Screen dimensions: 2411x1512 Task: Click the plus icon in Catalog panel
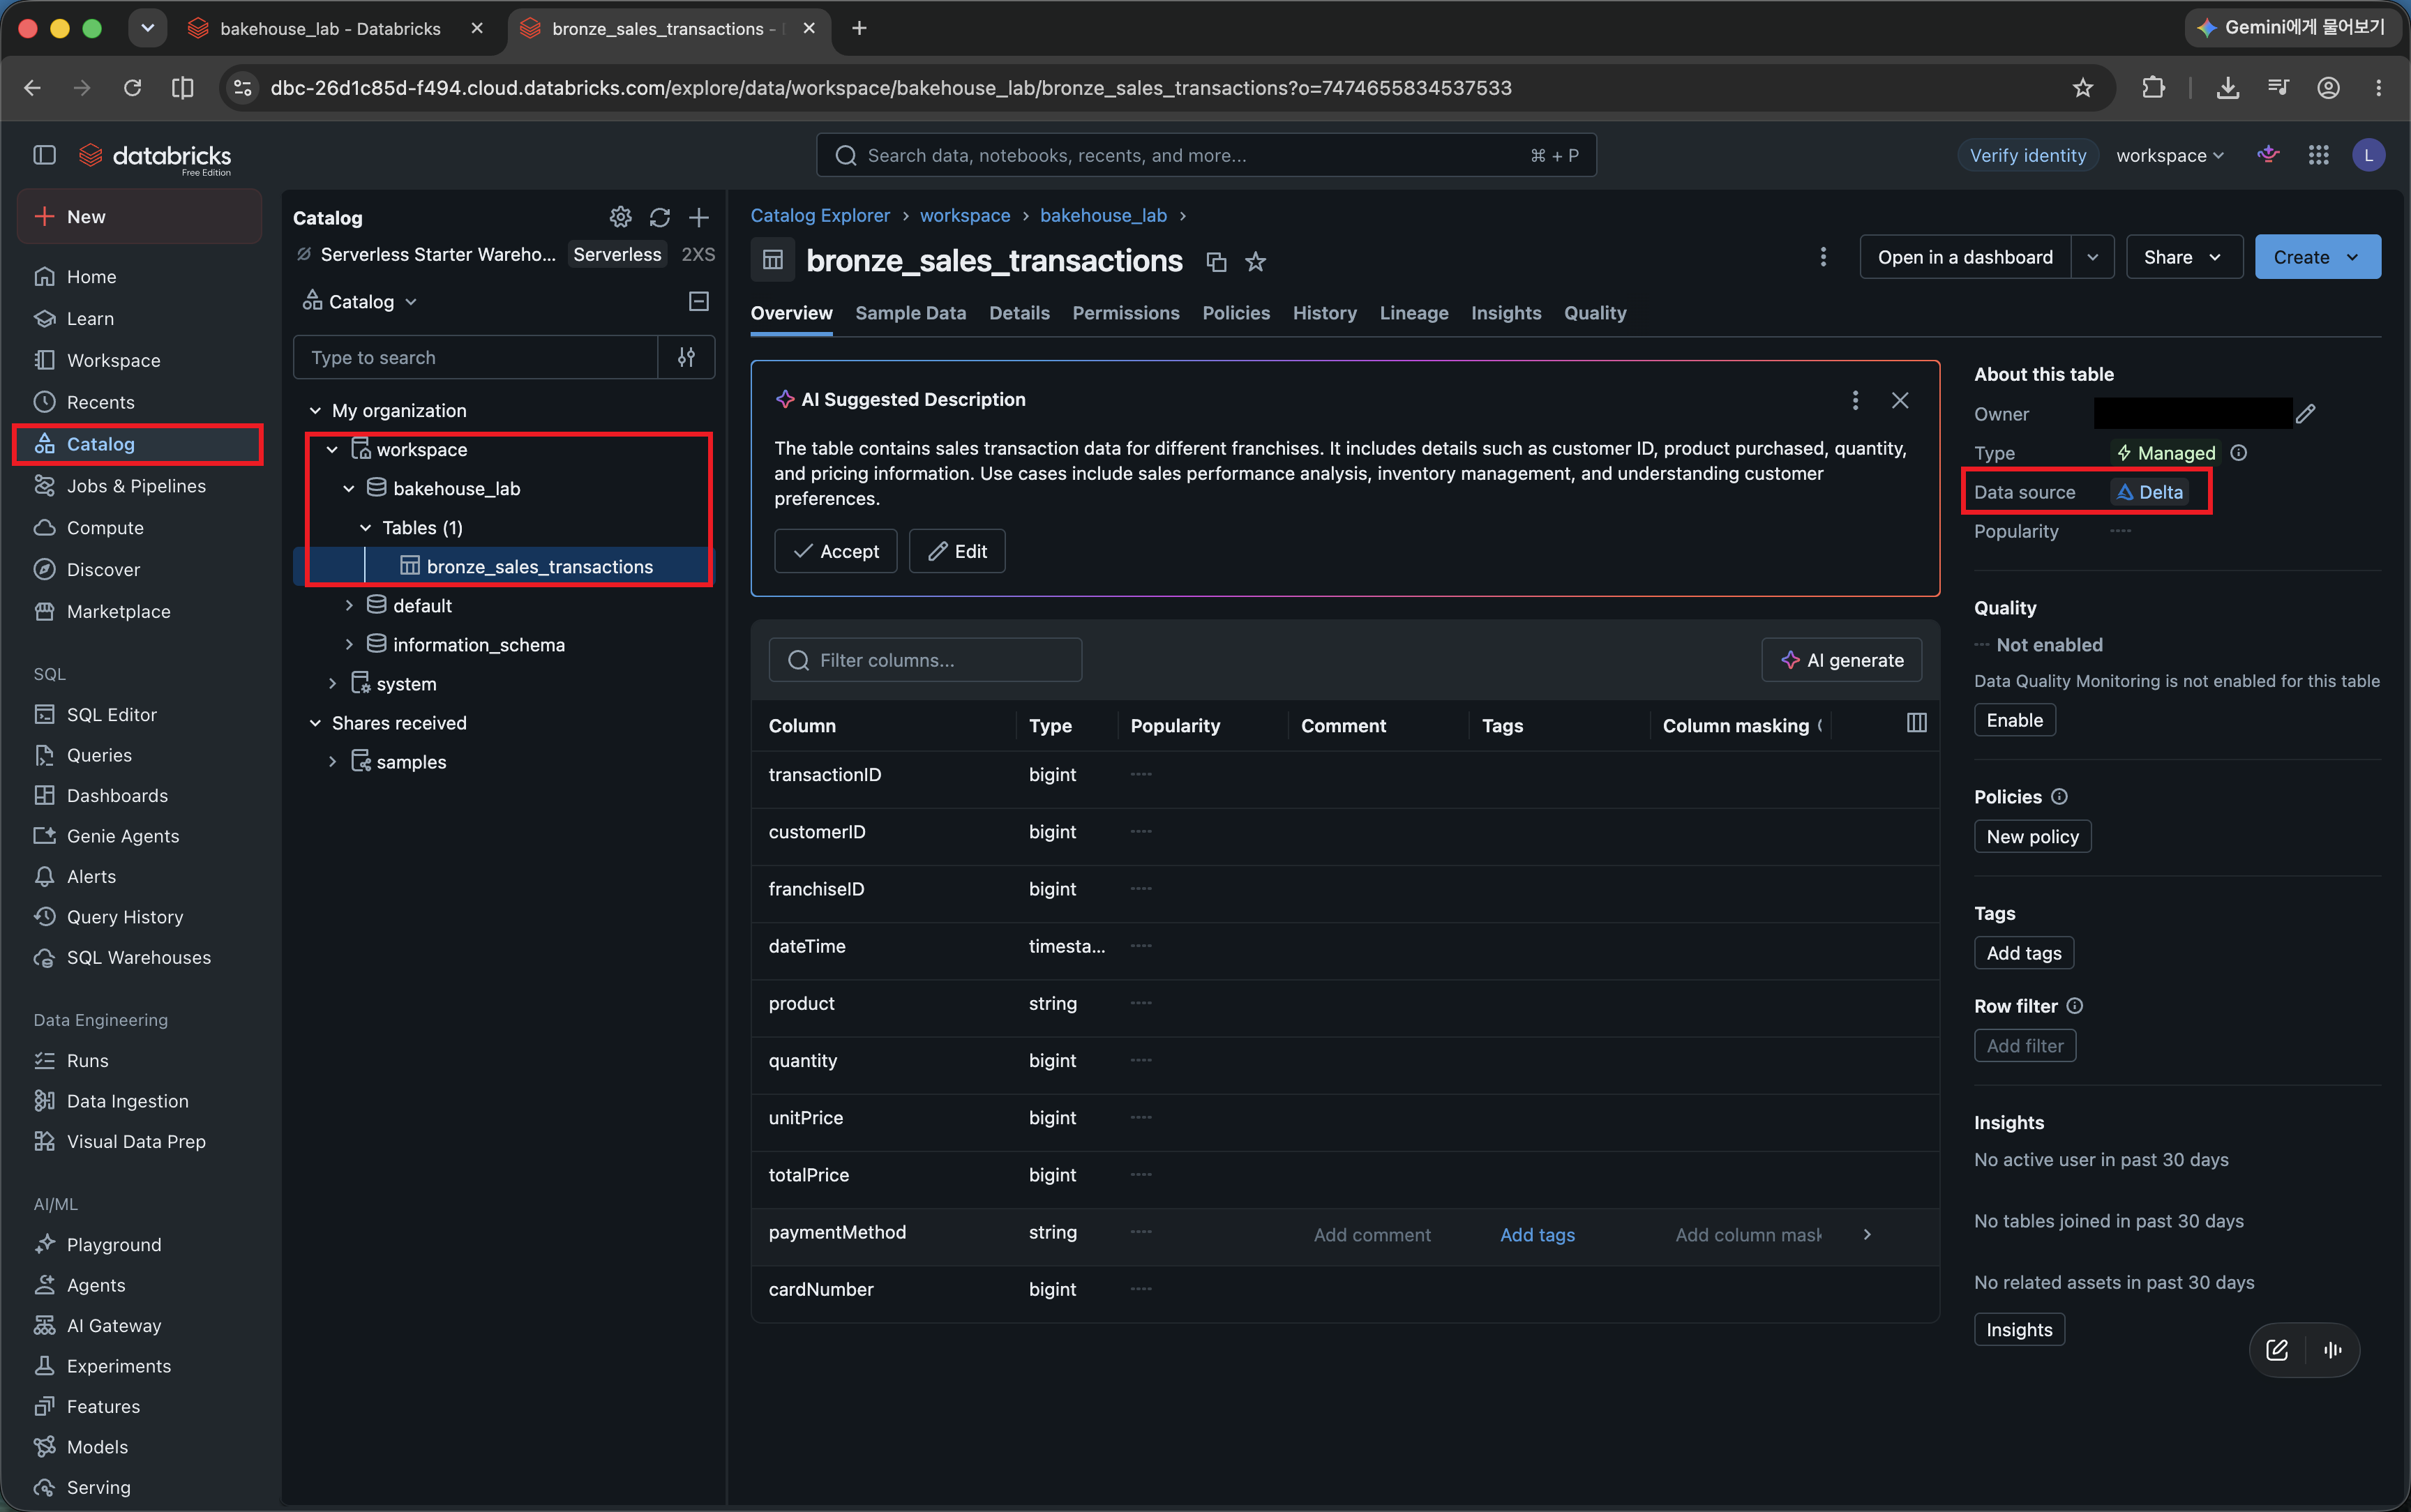699,217
